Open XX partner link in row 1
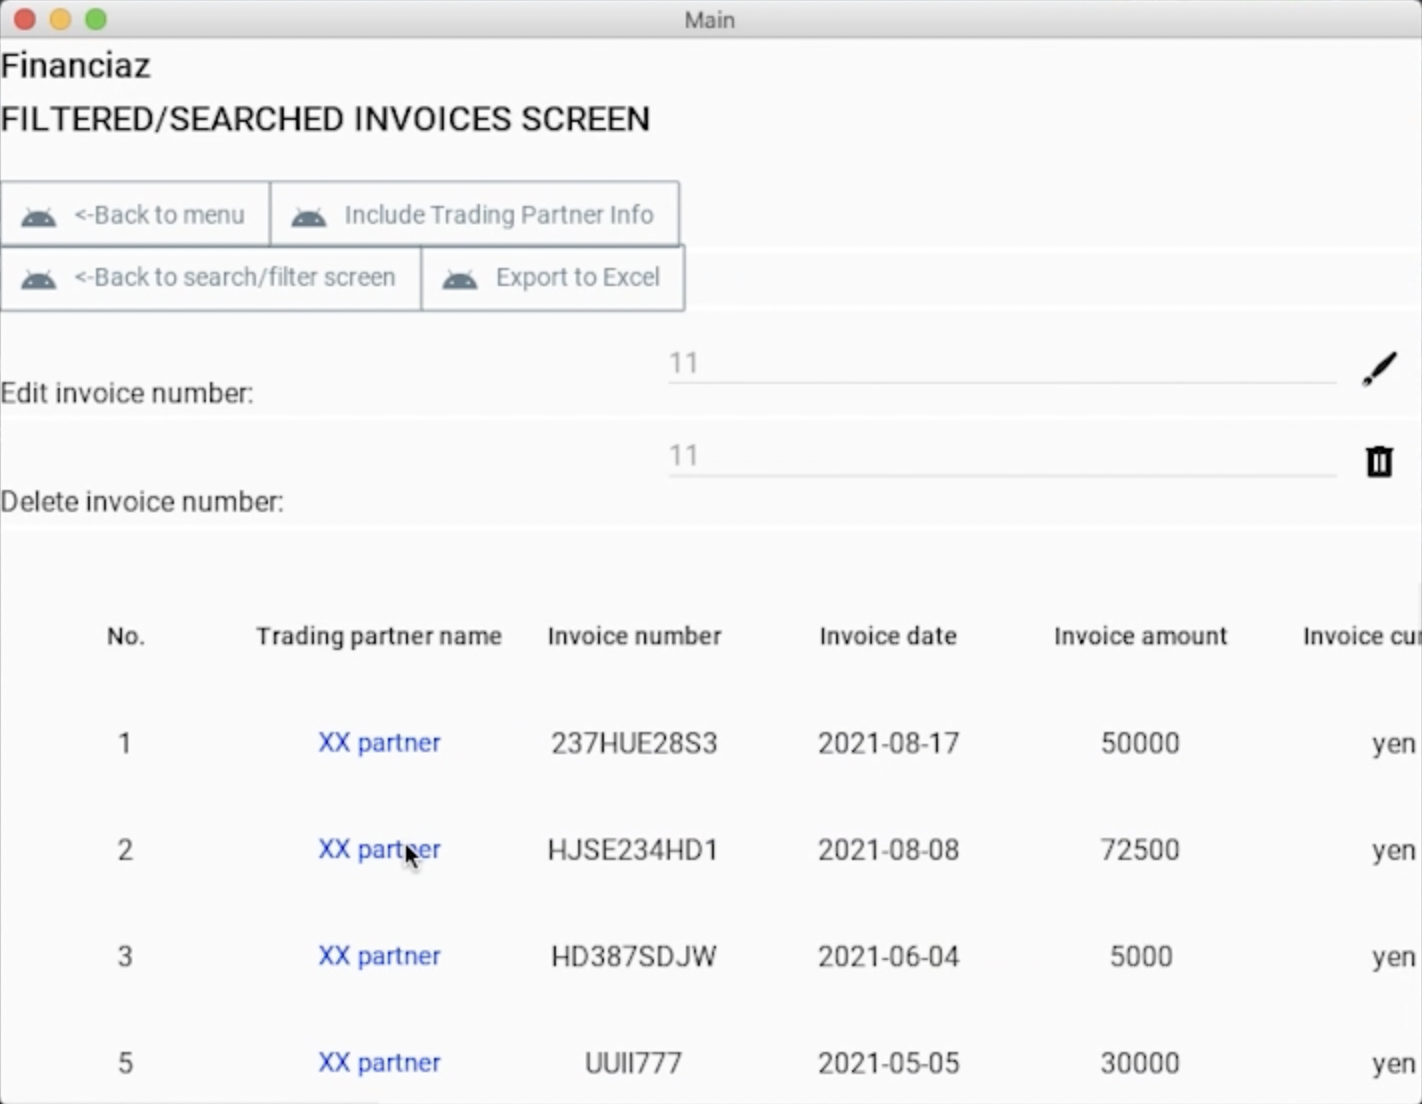 379,743
